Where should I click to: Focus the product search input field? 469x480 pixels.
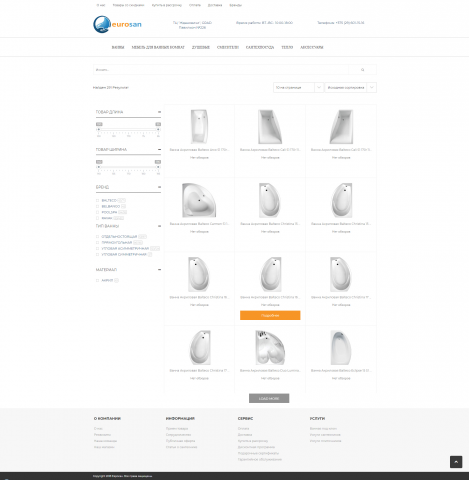pyautogui.click(x=221, y=70)
